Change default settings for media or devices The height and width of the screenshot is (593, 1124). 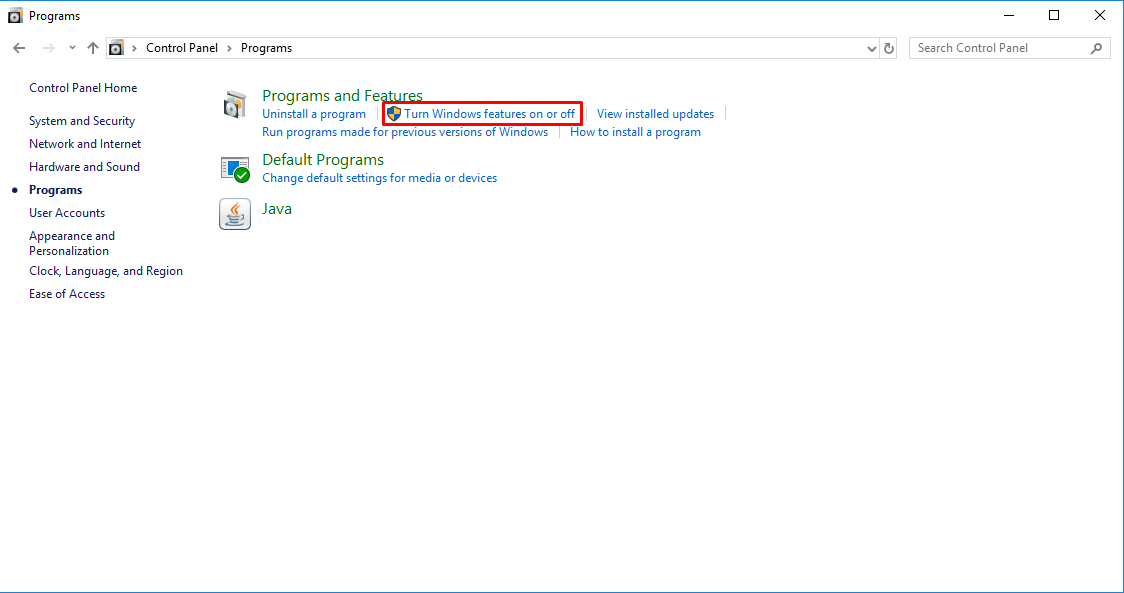[379, 178]
